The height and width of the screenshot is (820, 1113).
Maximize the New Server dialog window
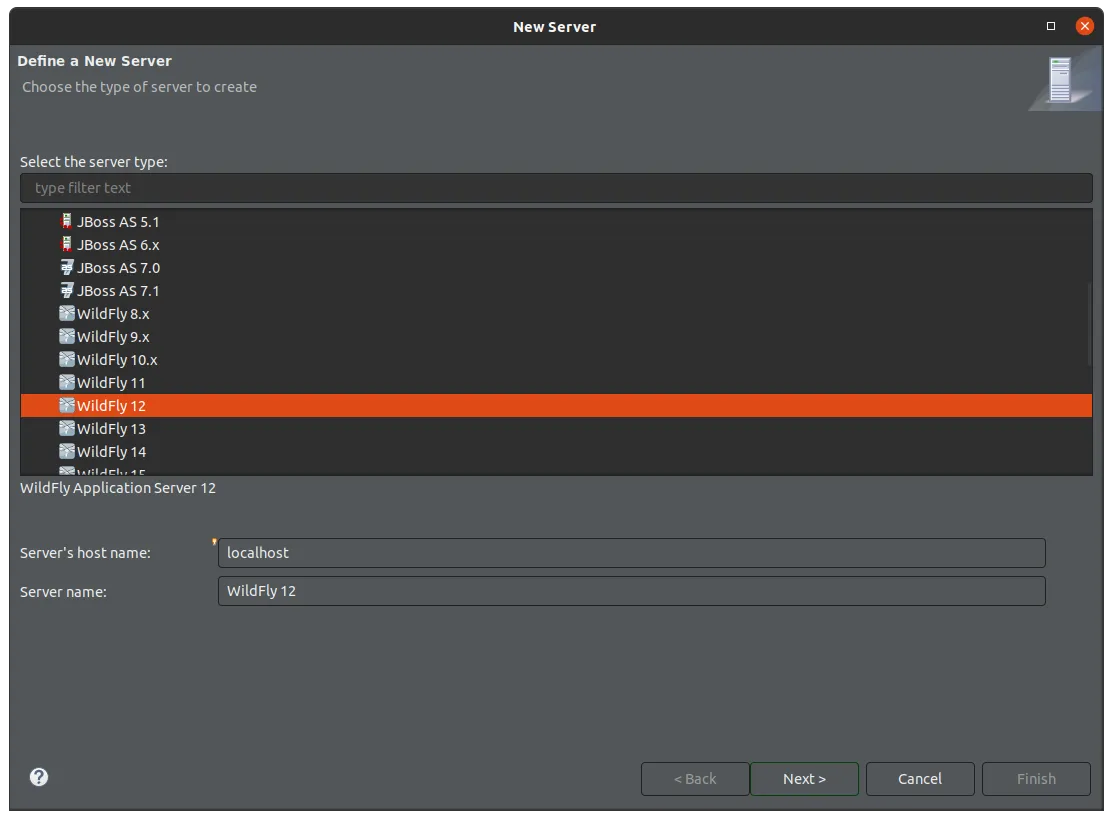point(1051,26)
